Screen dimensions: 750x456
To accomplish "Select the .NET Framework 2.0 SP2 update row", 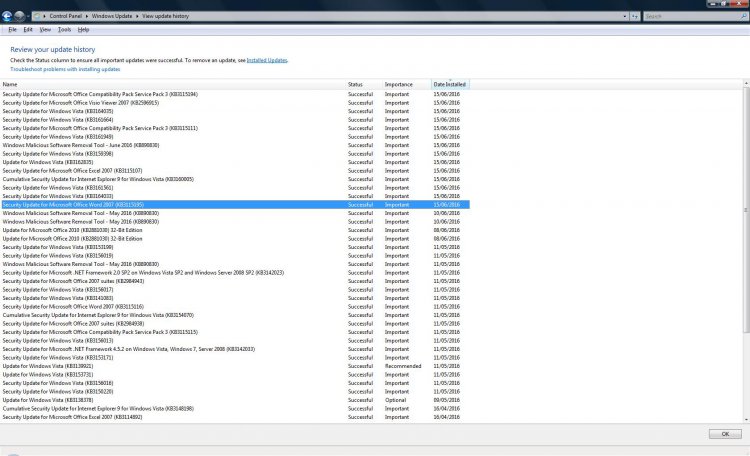I will (235, 273).
